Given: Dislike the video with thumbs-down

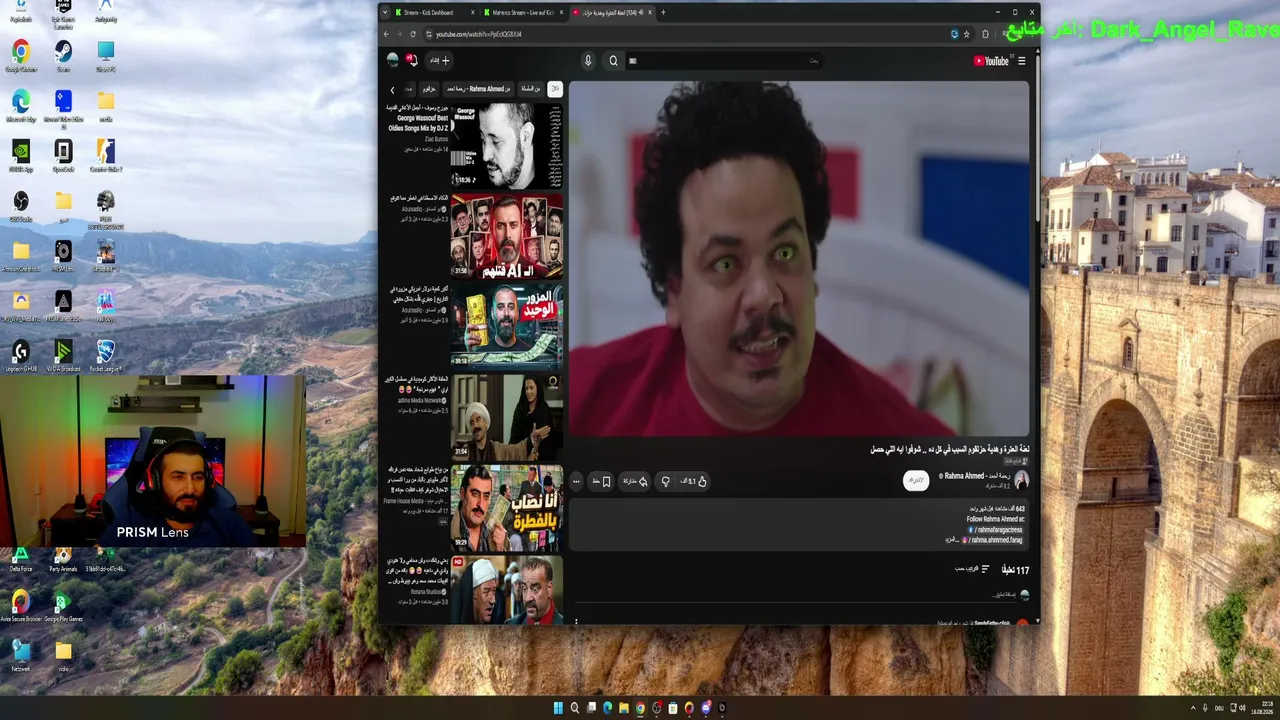Looking at the screenshot, I should (x=666, y=482).
